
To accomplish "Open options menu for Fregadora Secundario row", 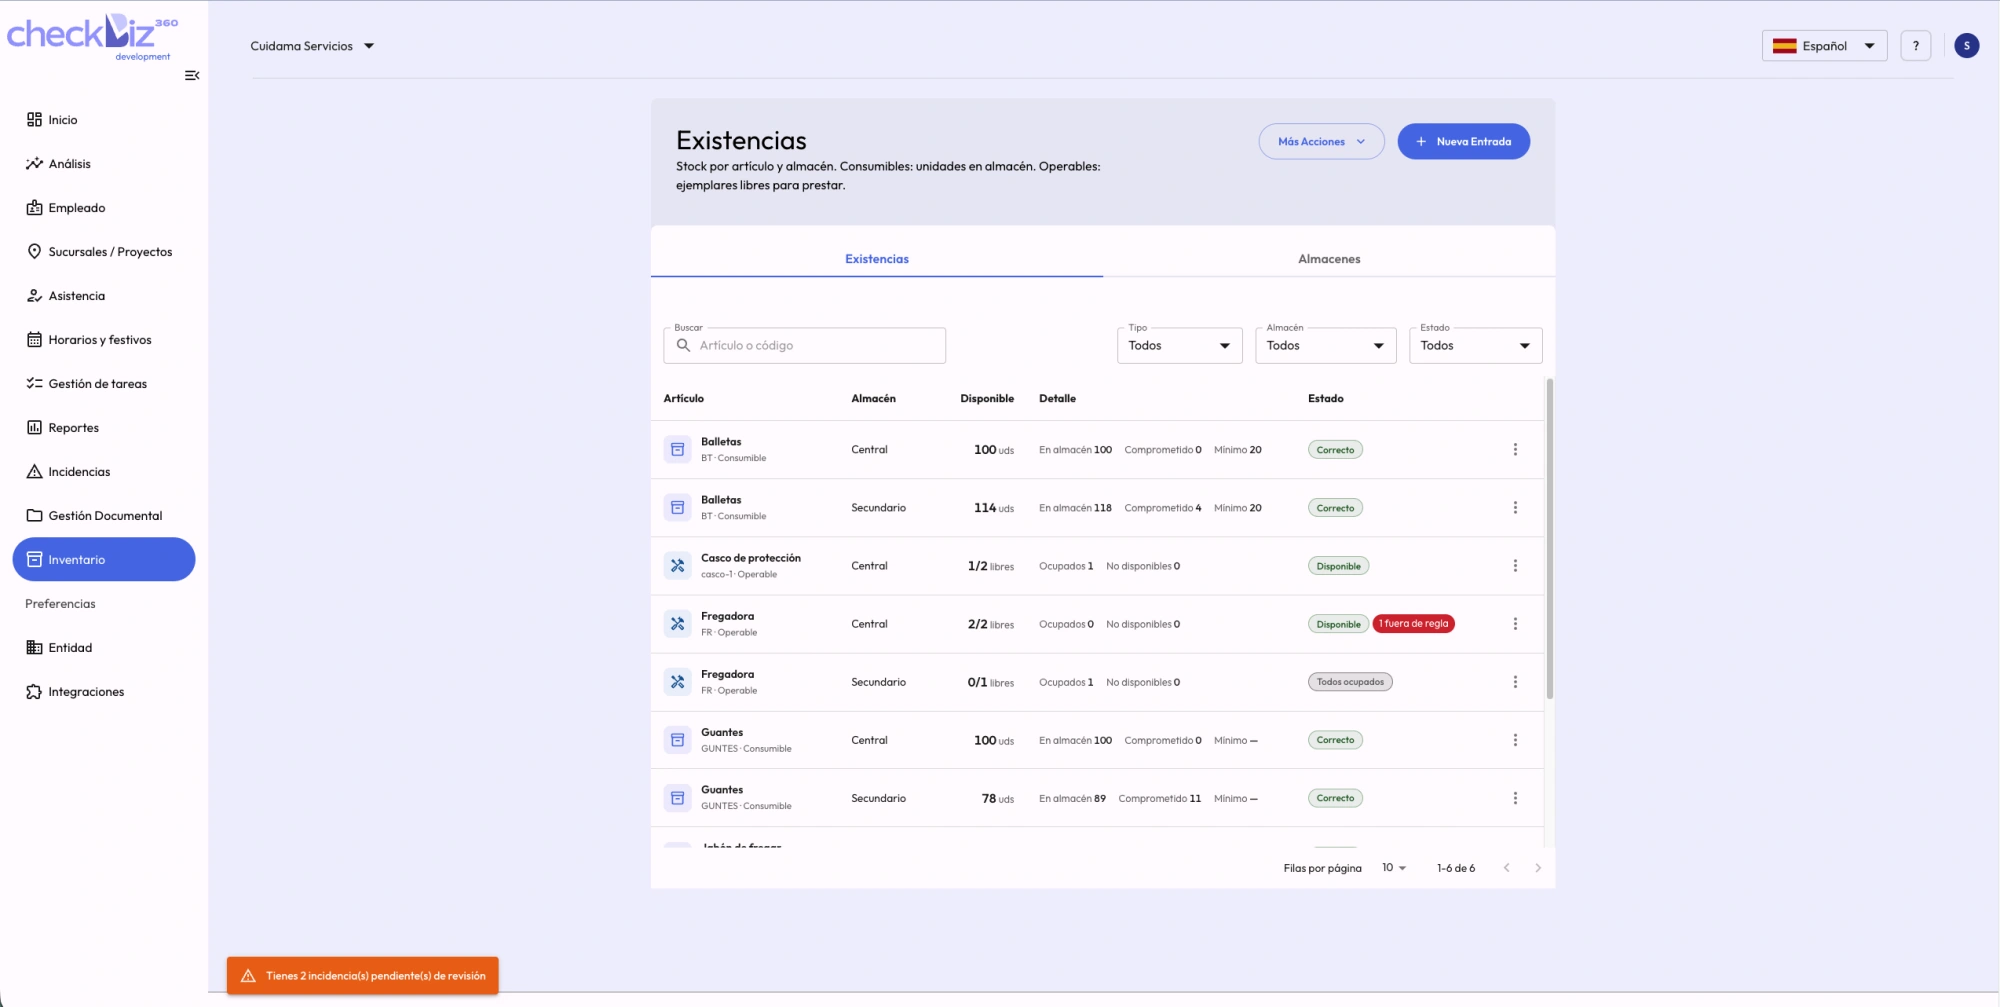I will point(1515,682).
